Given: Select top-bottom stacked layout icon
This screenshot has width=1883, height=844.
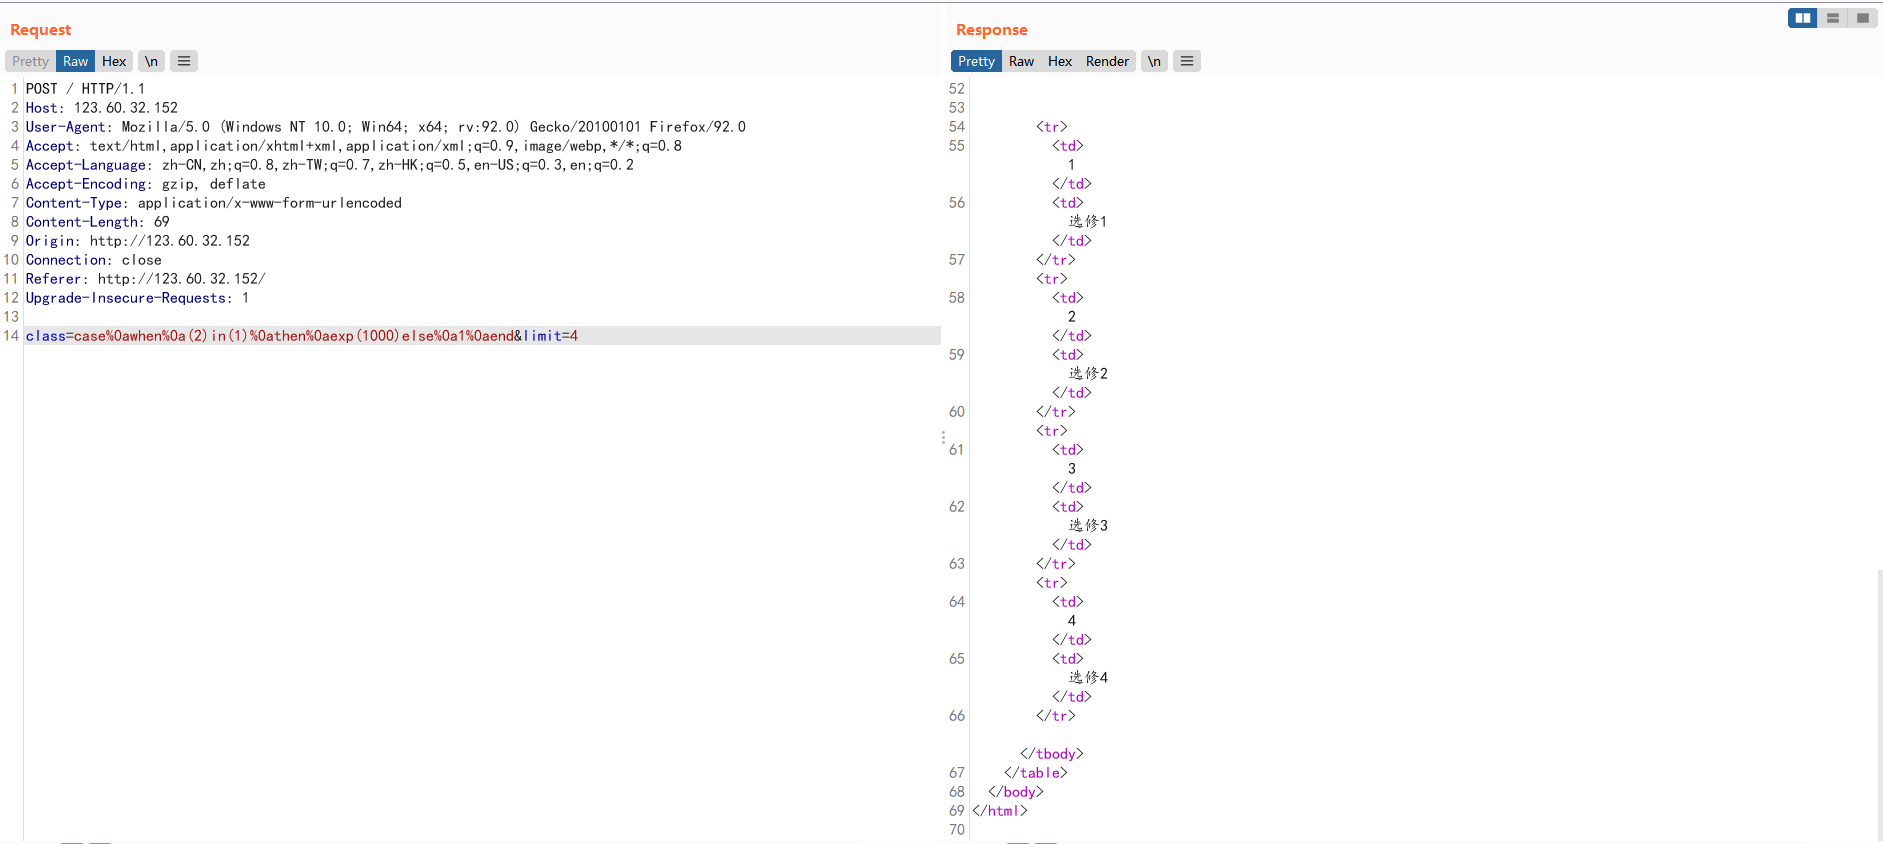Looking at the screenshot, I should [1833, 18].
